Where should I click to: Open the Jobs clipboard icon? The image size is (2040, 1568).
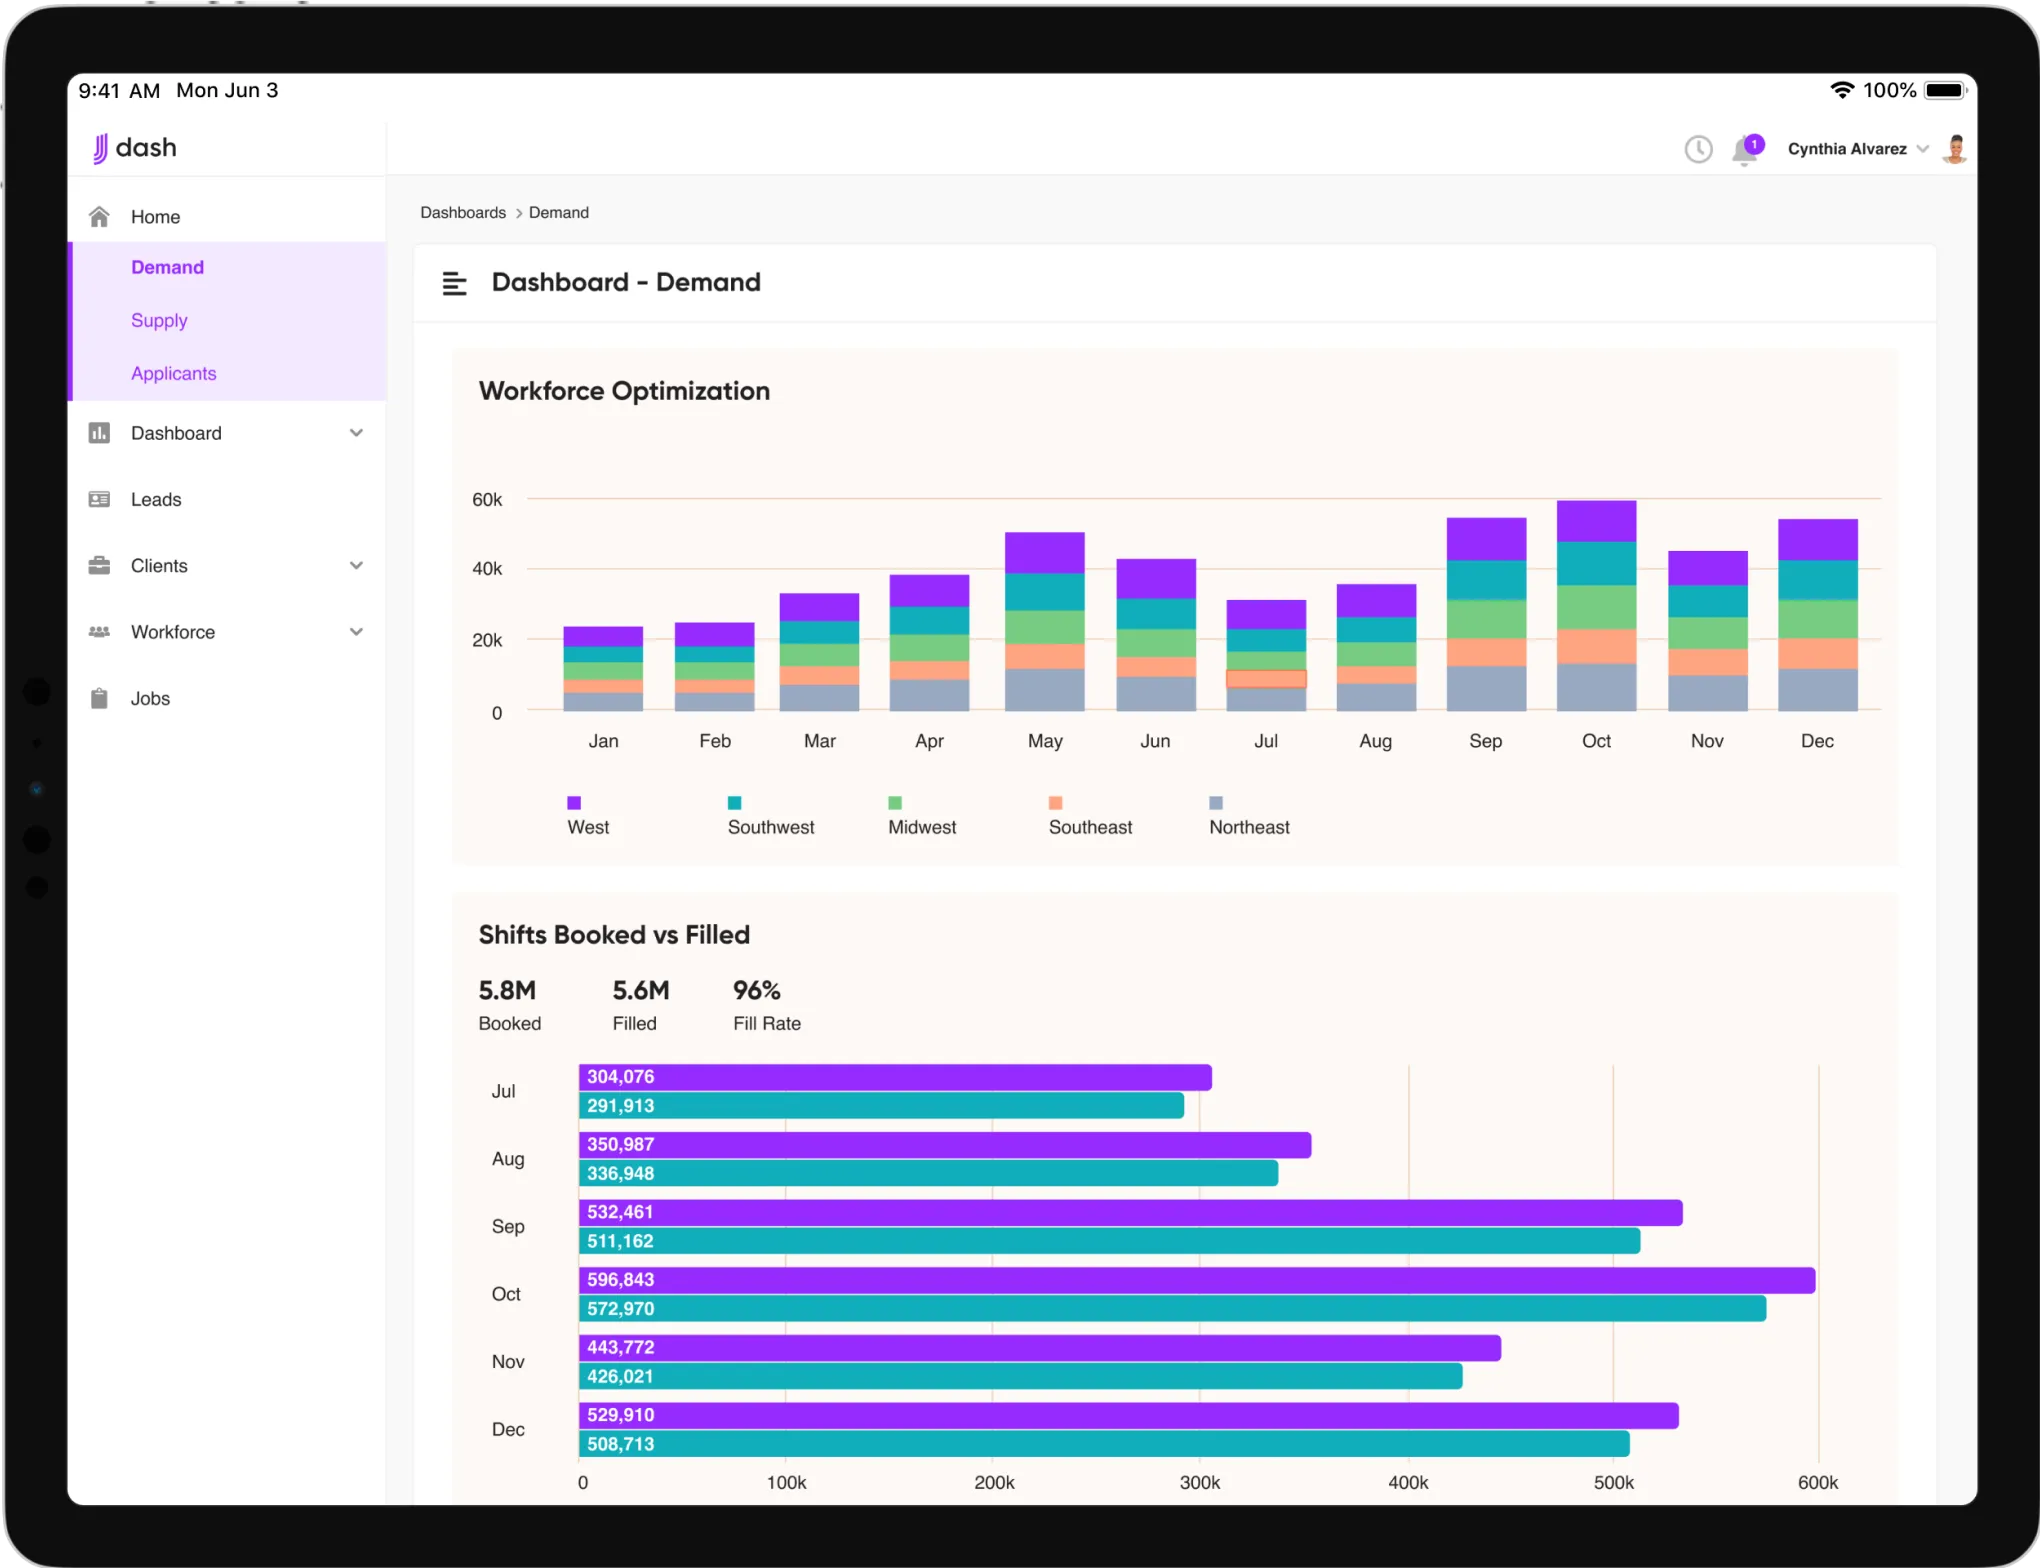coord(100,697)
